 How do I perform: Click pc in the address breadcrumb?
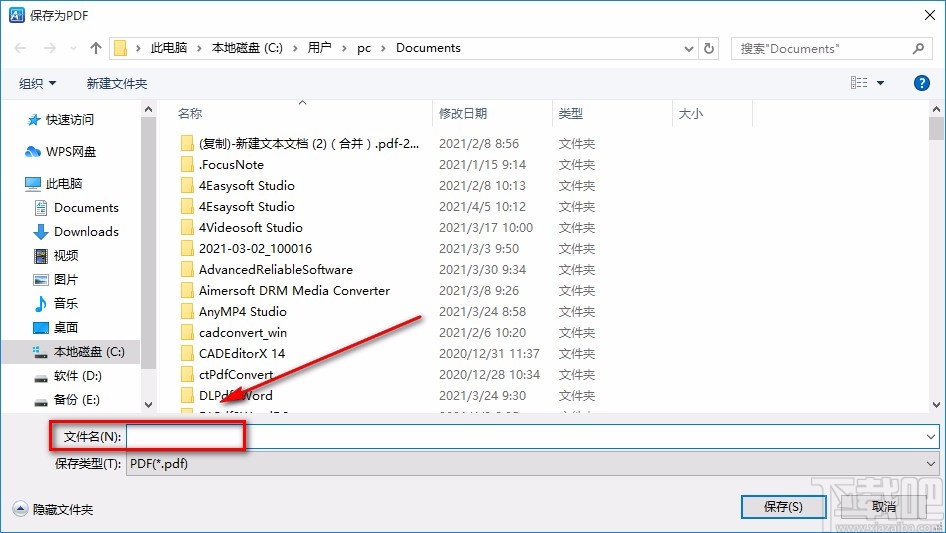[364, 48]
